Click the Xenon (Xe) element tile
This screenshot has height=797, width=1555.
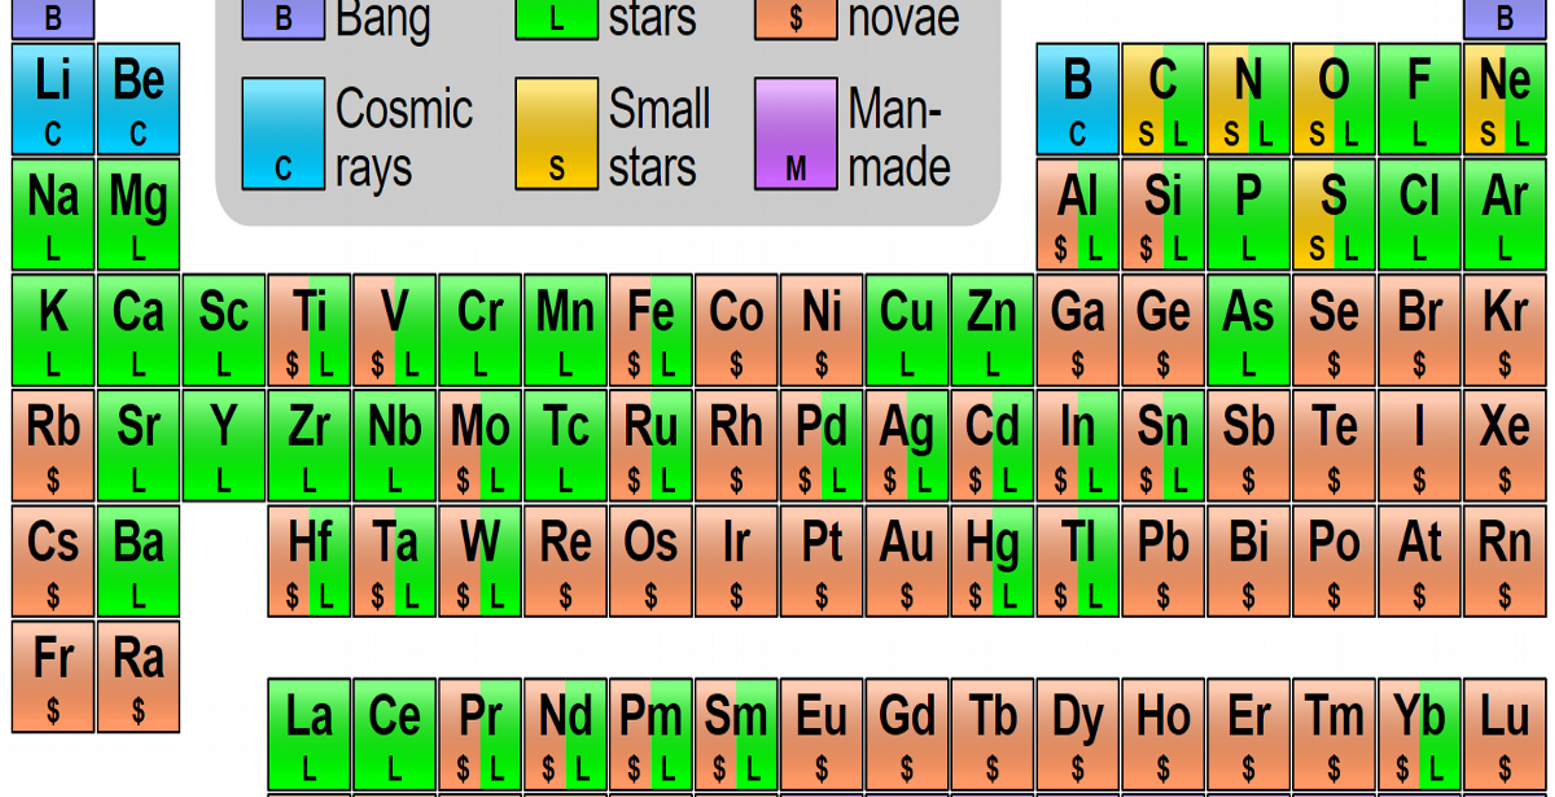click(1505, 446)
